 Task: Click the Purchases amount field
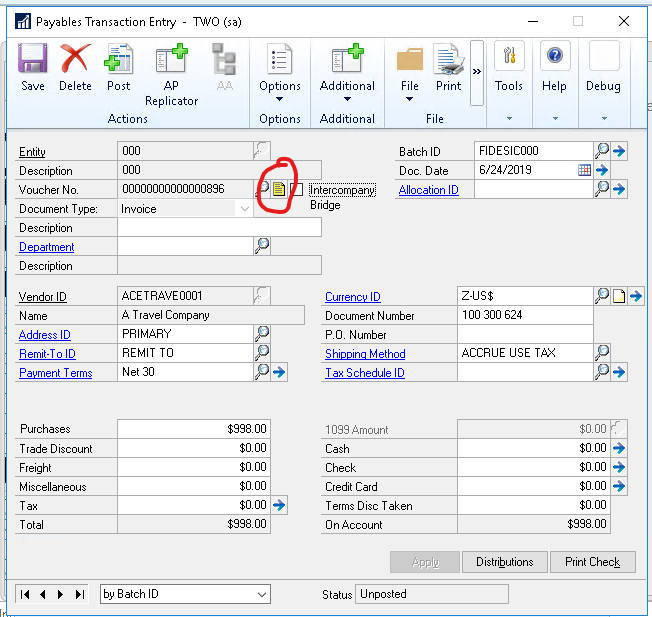click(194, 429)
